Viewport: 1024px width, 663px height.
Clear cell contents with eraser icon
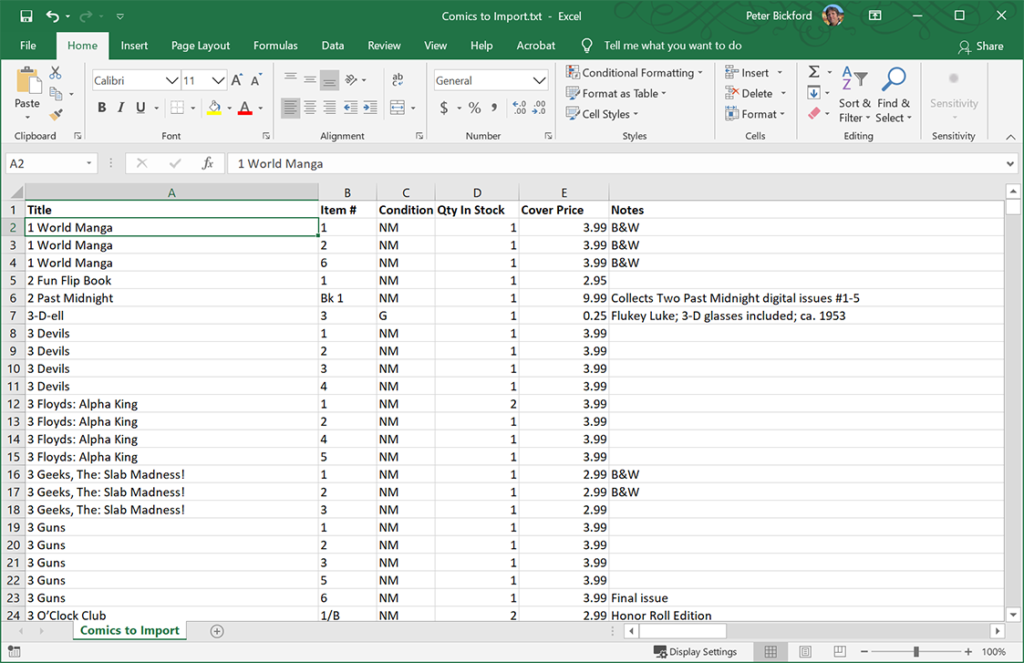pyautogui.click(x=814, y=114)
